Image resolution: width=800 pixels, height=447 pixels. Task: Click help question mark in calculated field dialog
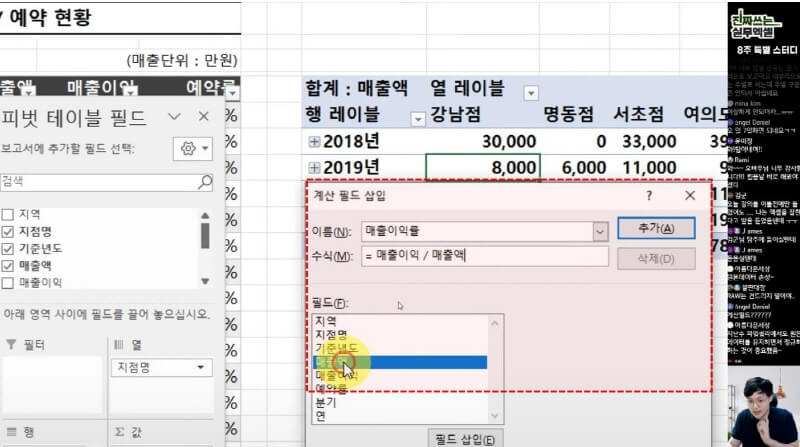[x=649, y=195]
